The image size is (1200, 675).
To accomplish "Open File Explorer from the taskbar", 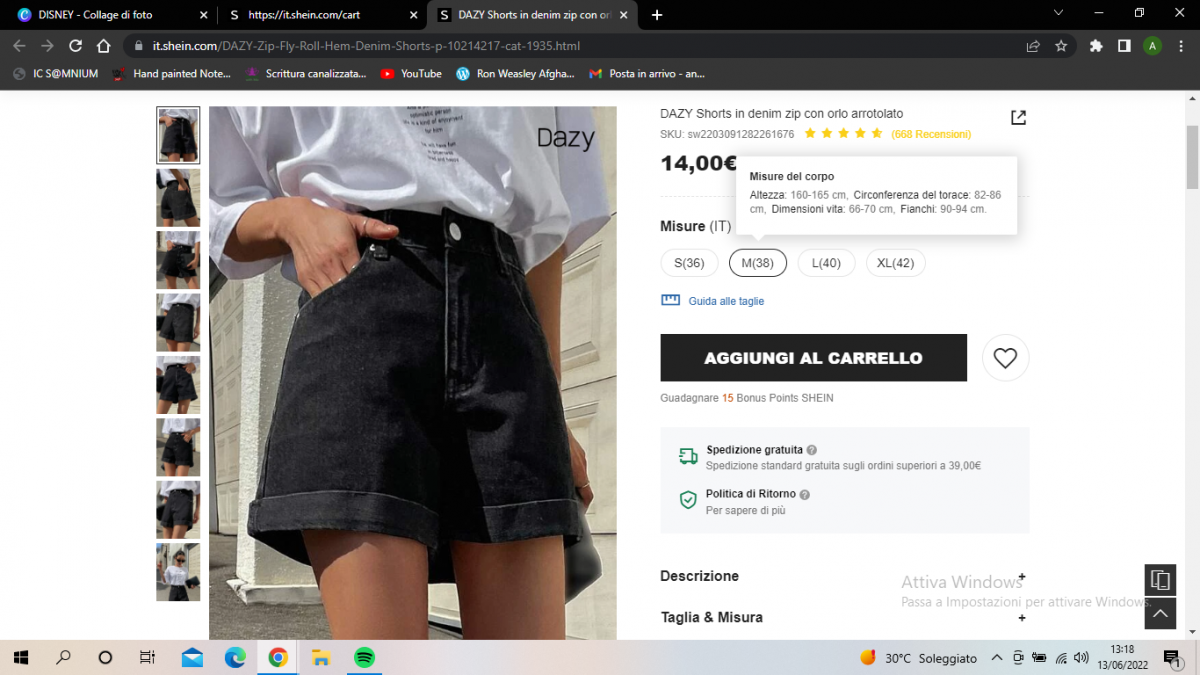I will pyautogui.click(x=321, y=658).
